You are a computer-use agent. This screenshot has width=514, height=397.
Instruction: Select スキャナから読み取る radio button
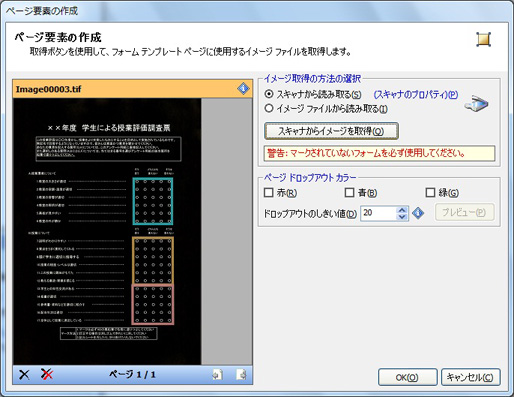tap(269, 94)
